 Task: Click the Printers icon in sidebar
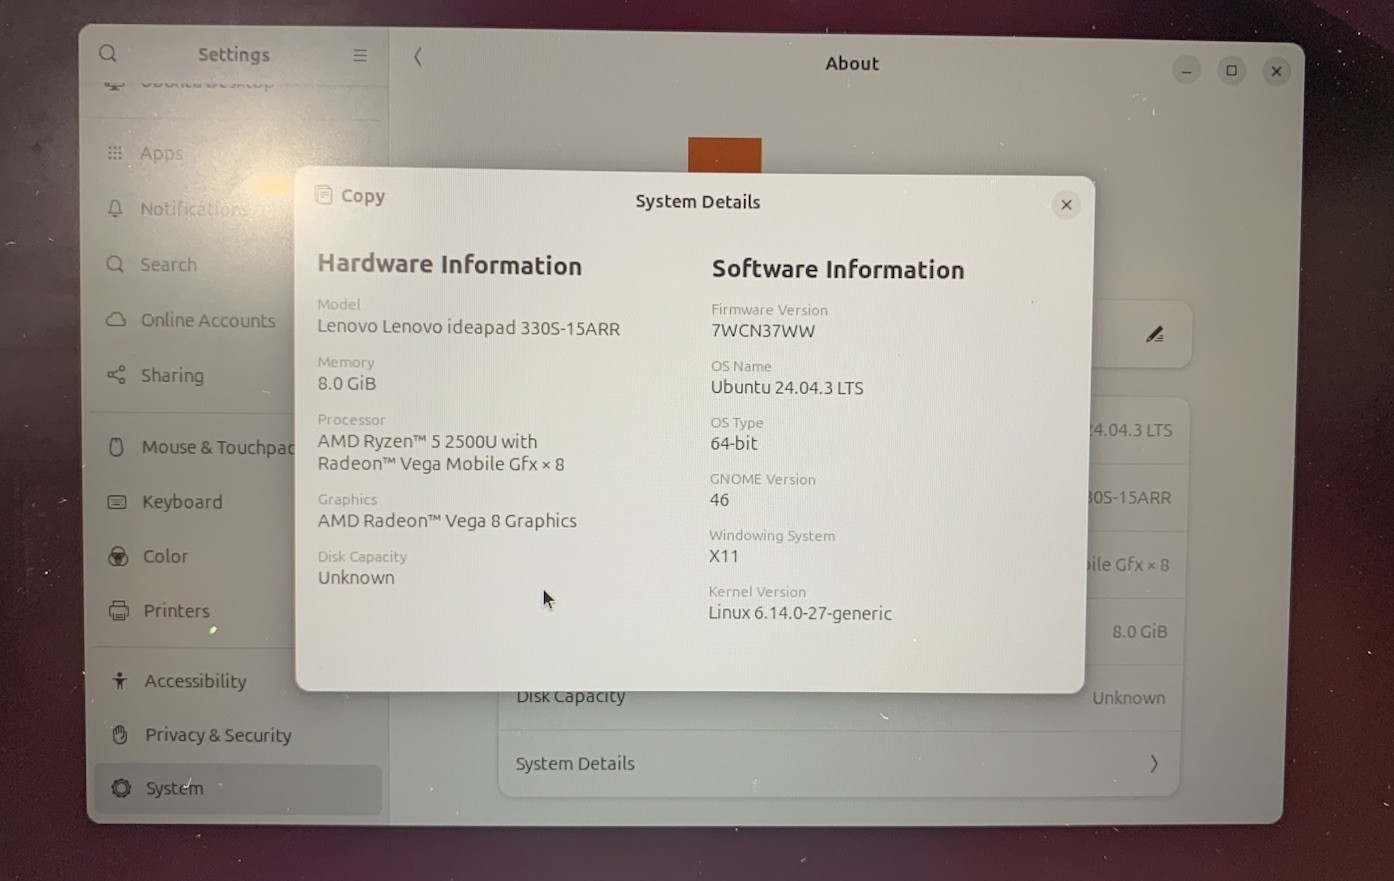tap(119, 610)
